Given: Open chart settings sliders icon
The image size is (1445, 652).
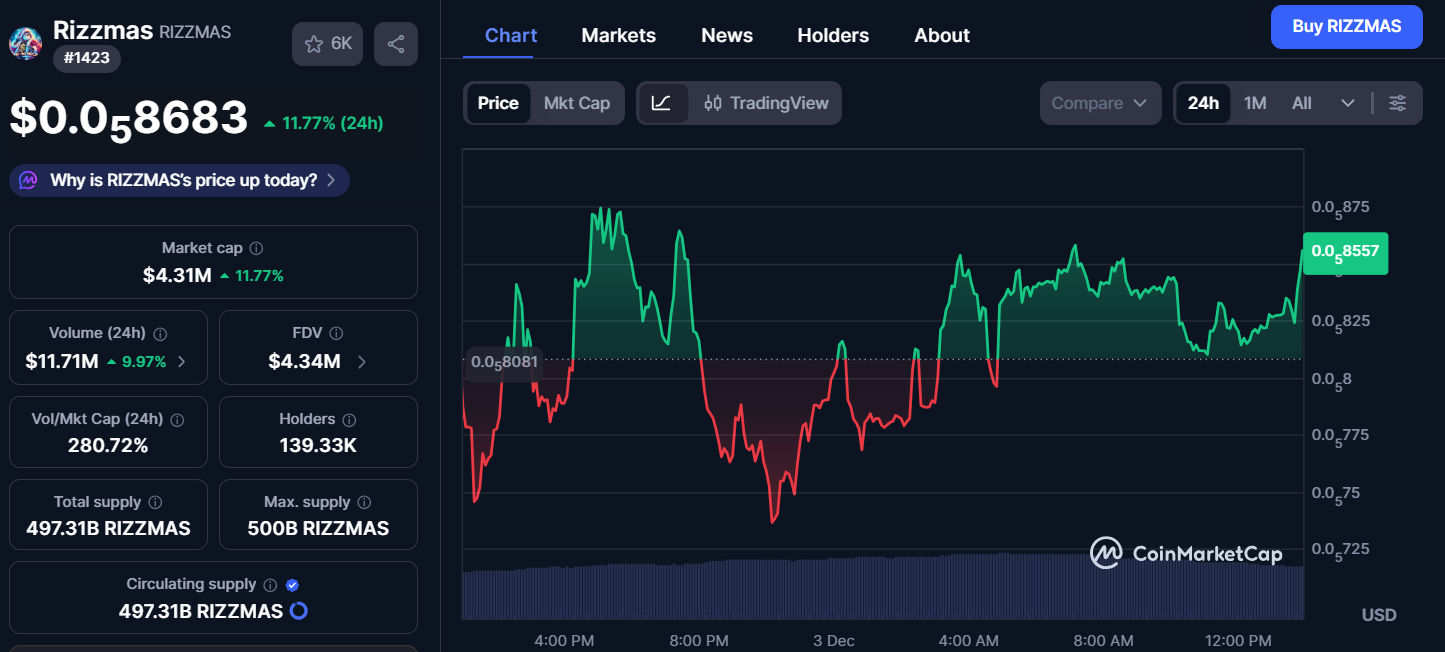Looking at the screenshot, I should click(x=1398, y=103).
